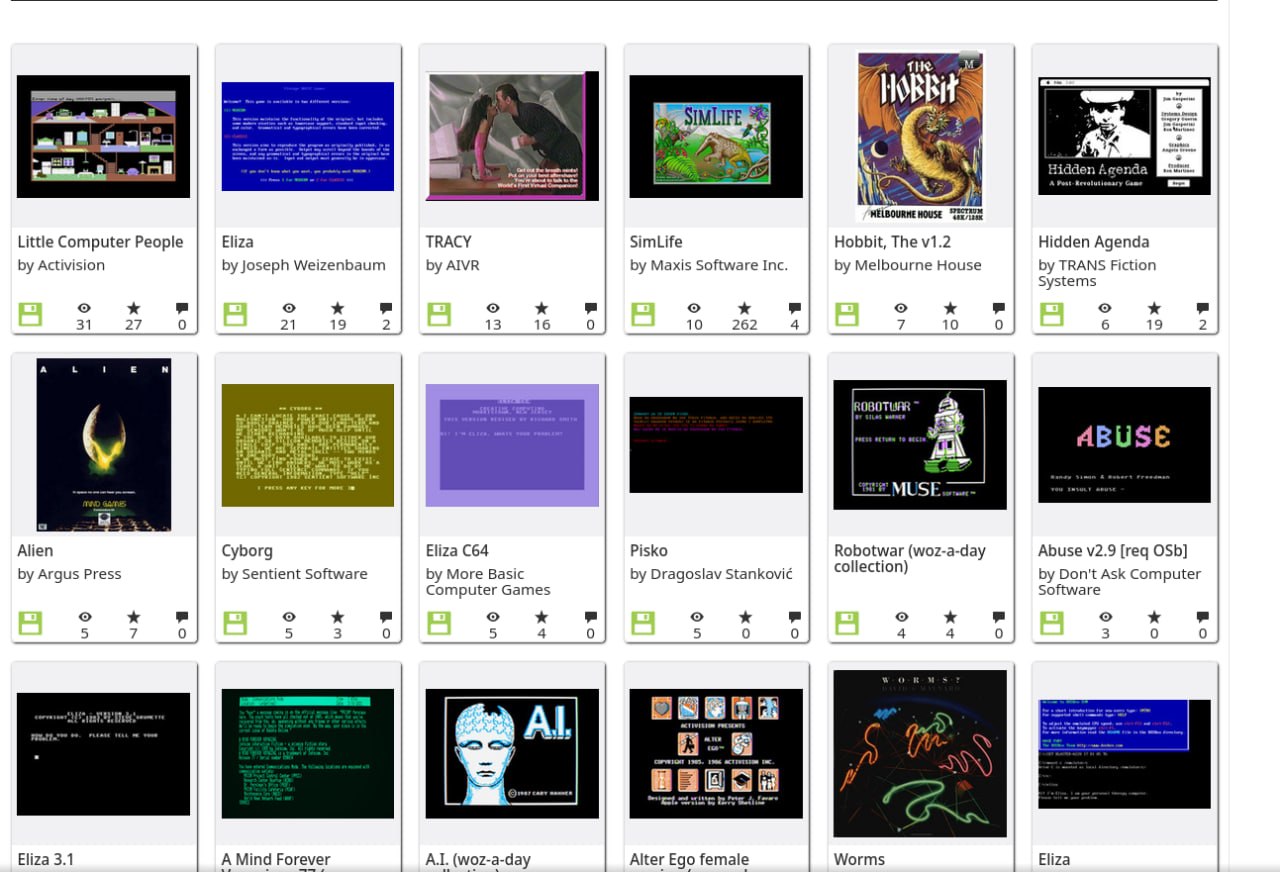Screen dimensions: 1280x872
Task: Click the favorites star icon on SimLife card
Action: point(744,308)
